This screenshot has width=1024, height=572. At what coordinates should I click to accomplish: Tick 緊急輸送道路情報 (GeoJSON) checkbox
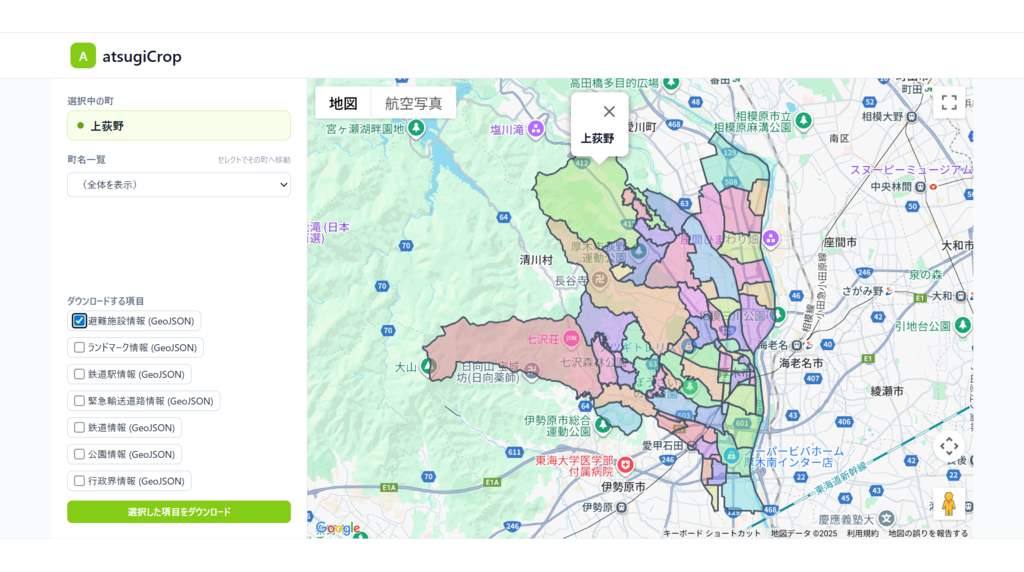click(79, 401)
